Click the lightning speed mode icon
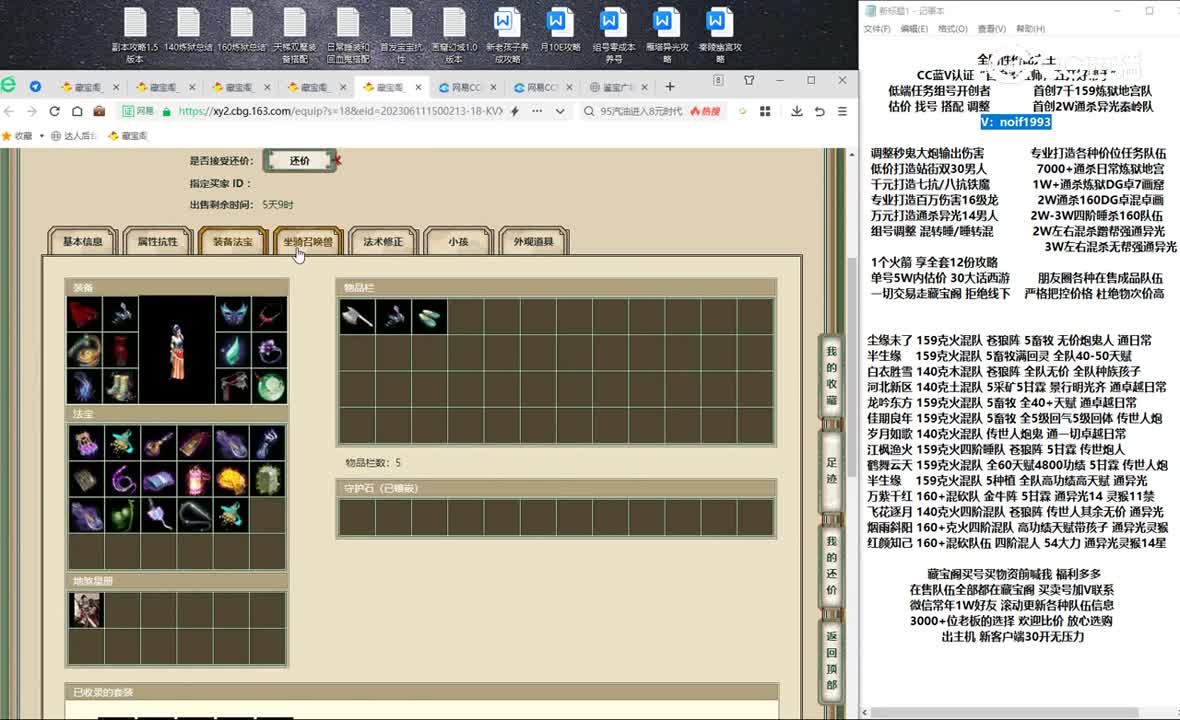The width and height of the screenshot is (1180, 720). 515,111
